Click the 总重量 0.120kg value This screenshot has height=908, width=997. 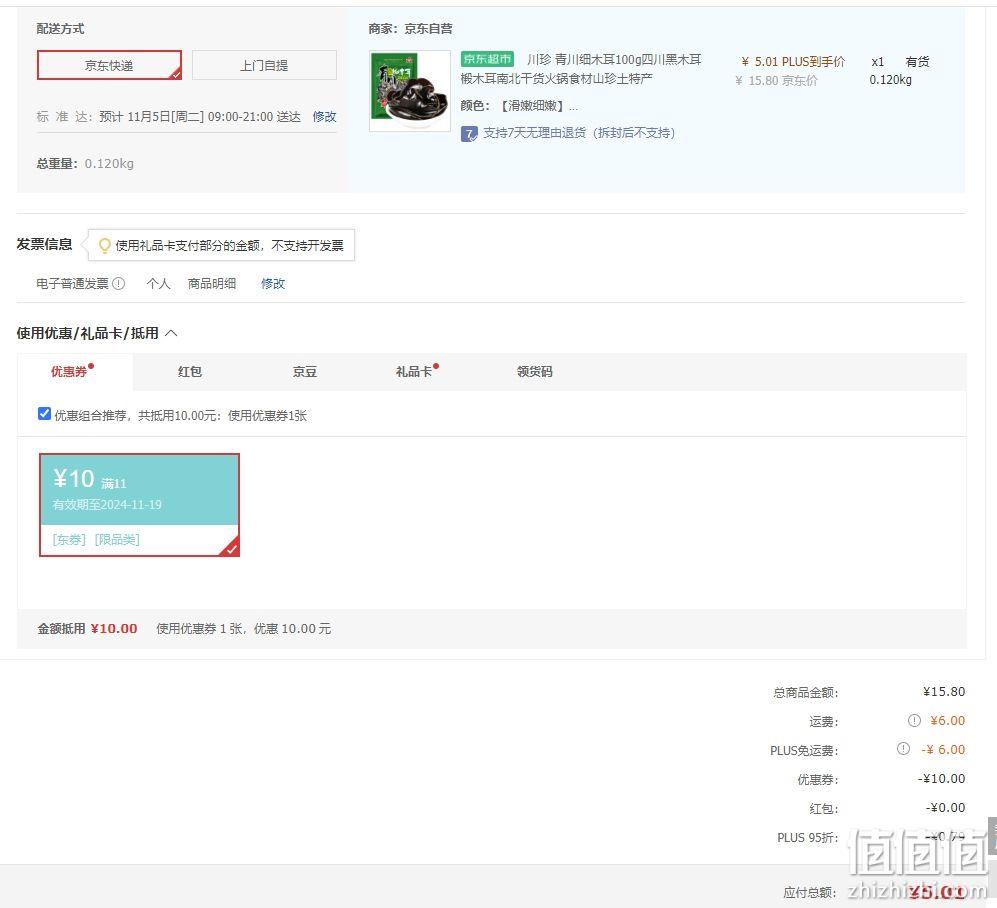click(109, 163)
